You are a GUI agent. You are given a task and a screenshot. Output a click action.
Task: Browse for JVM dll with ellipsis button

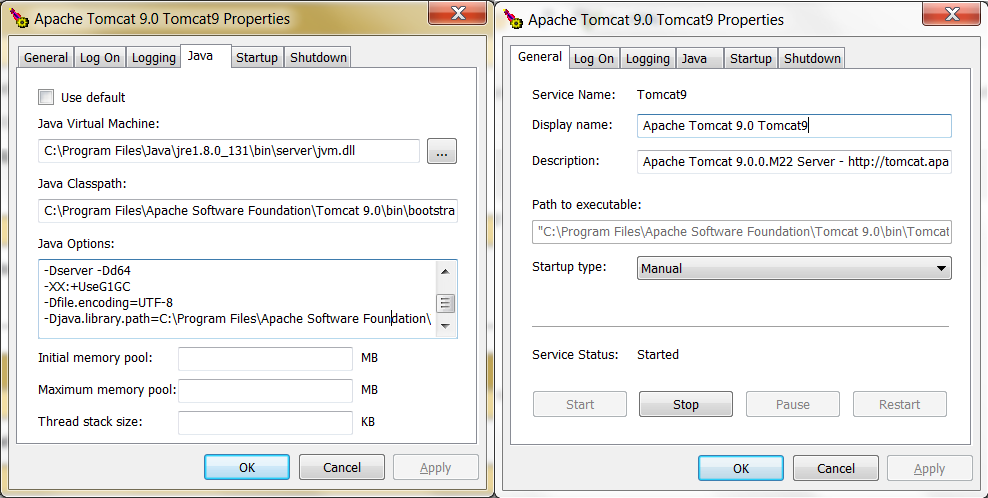pyautogui.click(x=442, y=151)
